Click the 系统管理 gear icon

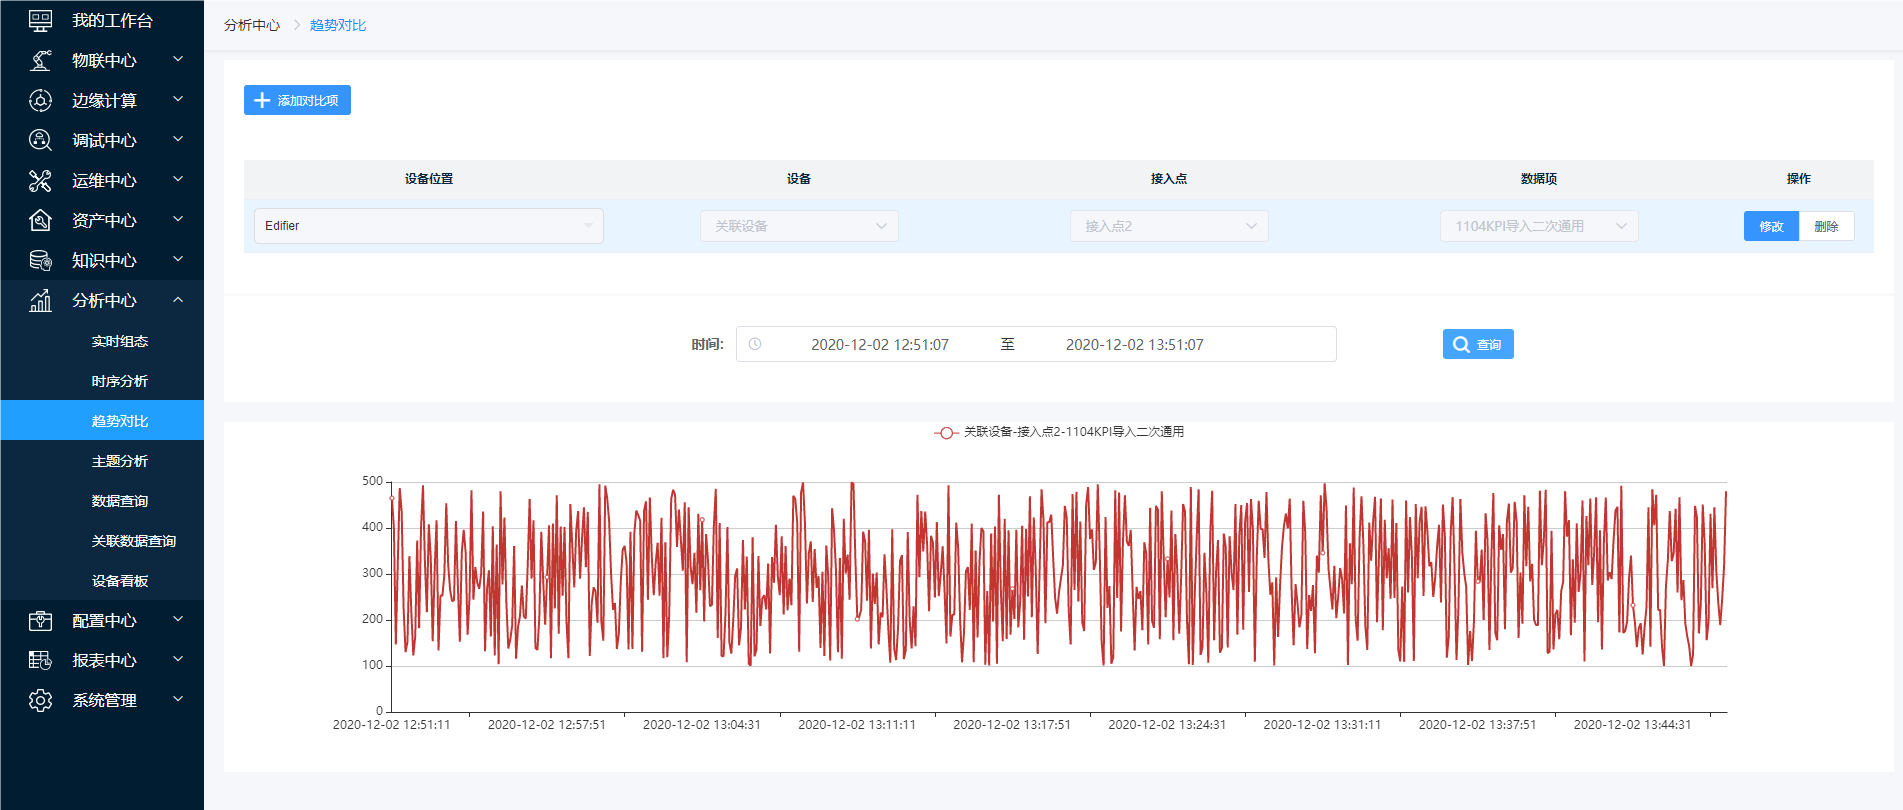pyautogui.click(x=40, y=700)
